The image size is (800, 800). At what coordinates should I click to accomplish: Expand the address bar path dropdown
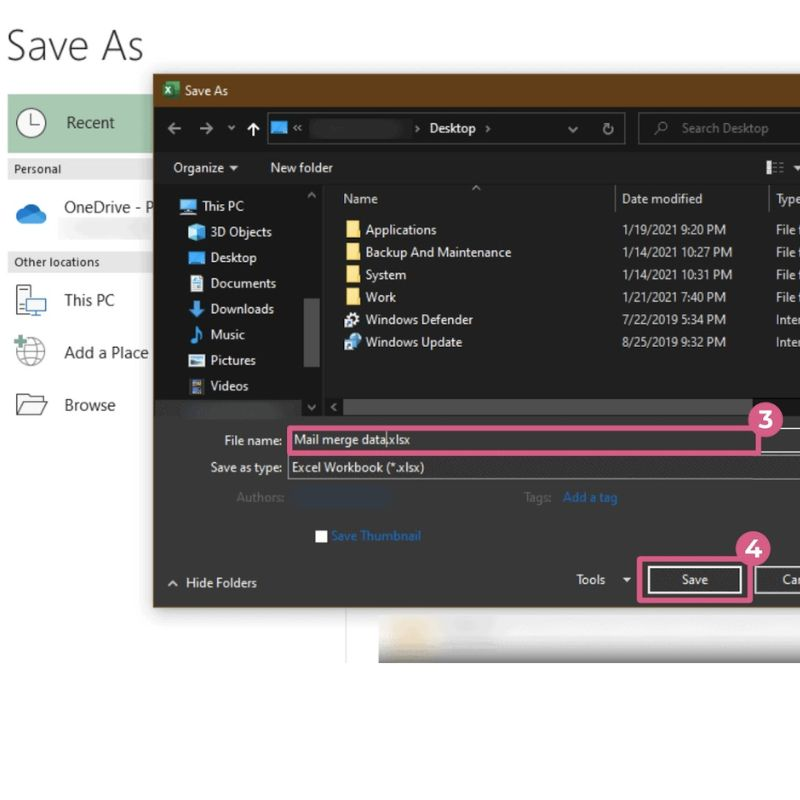(573, 129)
